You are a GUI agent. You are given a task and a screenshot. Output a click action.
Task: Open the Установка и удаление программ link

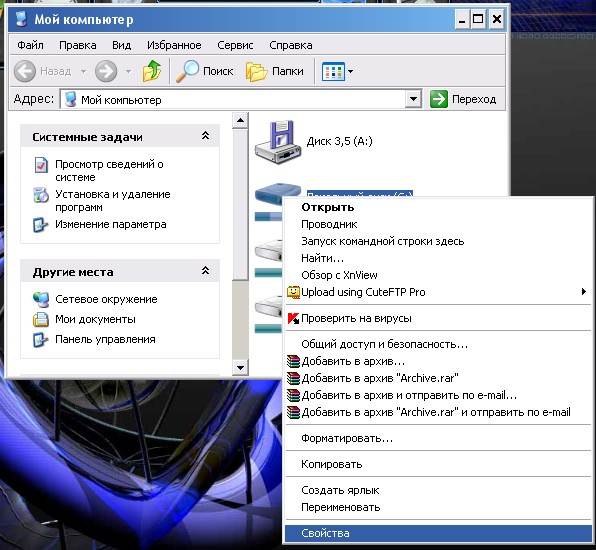pos(113,201)
